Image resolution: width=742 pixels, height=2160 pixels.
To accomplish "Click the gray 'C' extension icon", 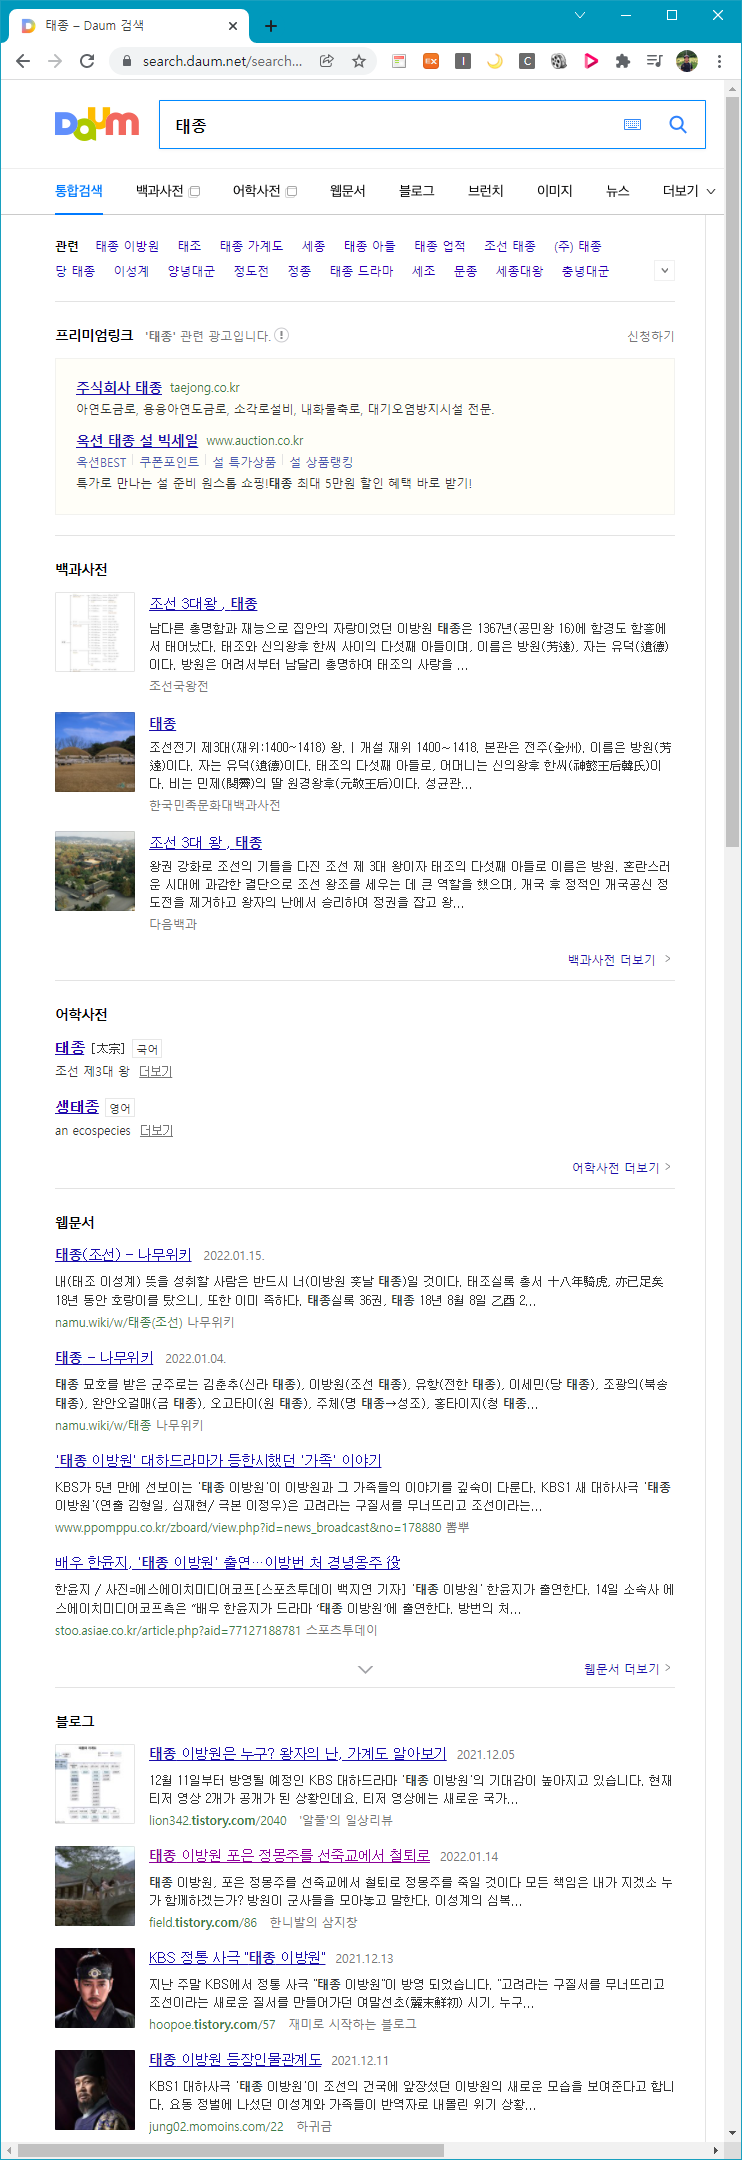I will click(x=527, y=61).
